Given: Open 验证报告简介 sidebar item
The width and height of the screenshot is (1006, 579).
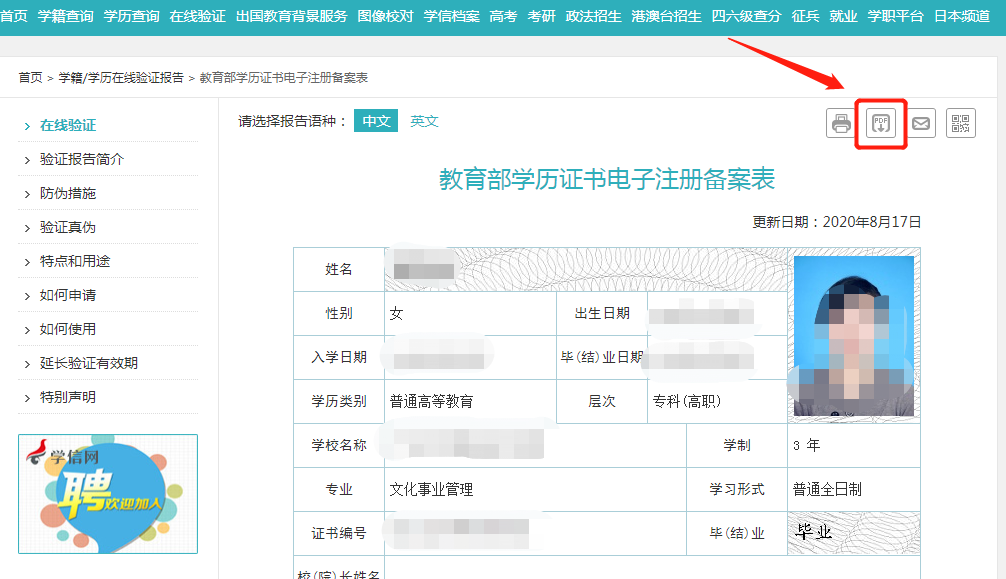Looking at the screenshot, I should pos(81,159).
